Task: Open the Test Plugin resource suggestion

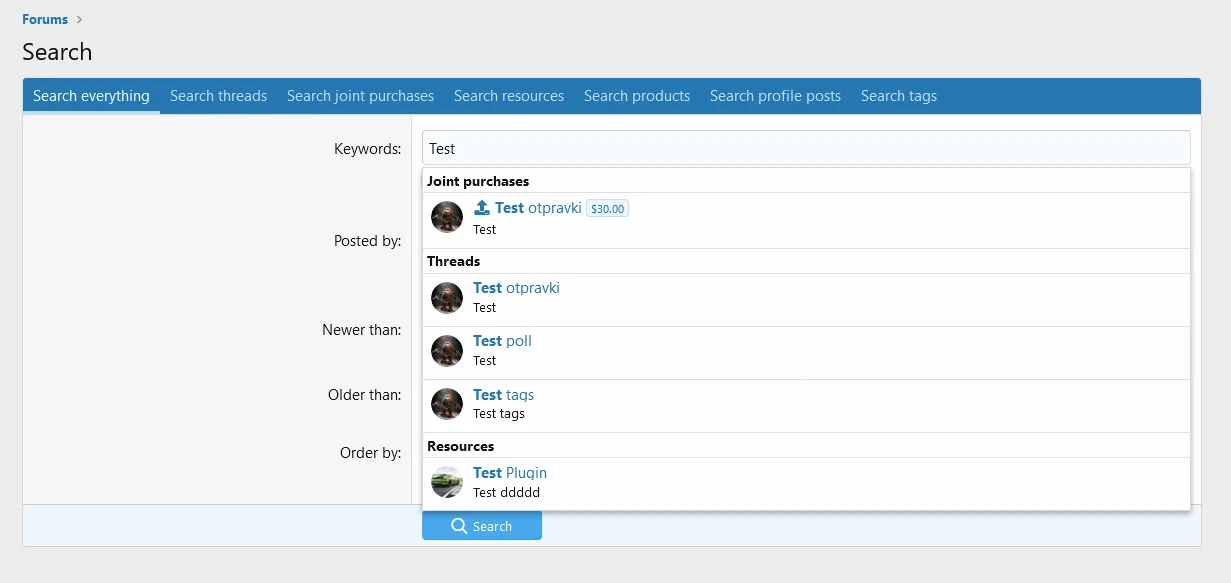Action: 510,473
